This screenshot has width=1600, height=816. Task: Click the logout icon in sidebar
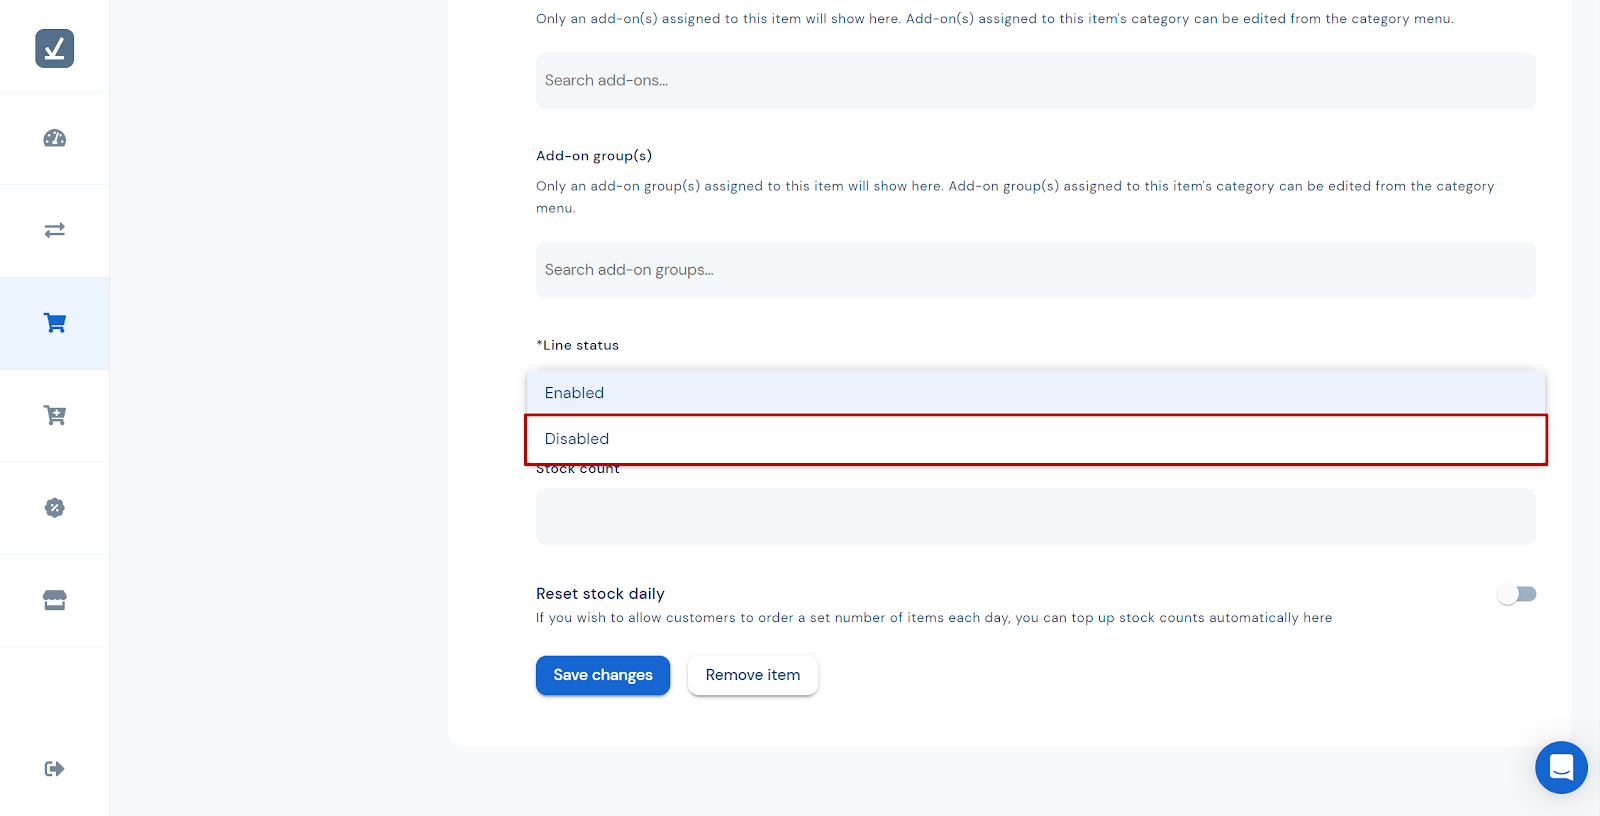[x=55, y=768]
